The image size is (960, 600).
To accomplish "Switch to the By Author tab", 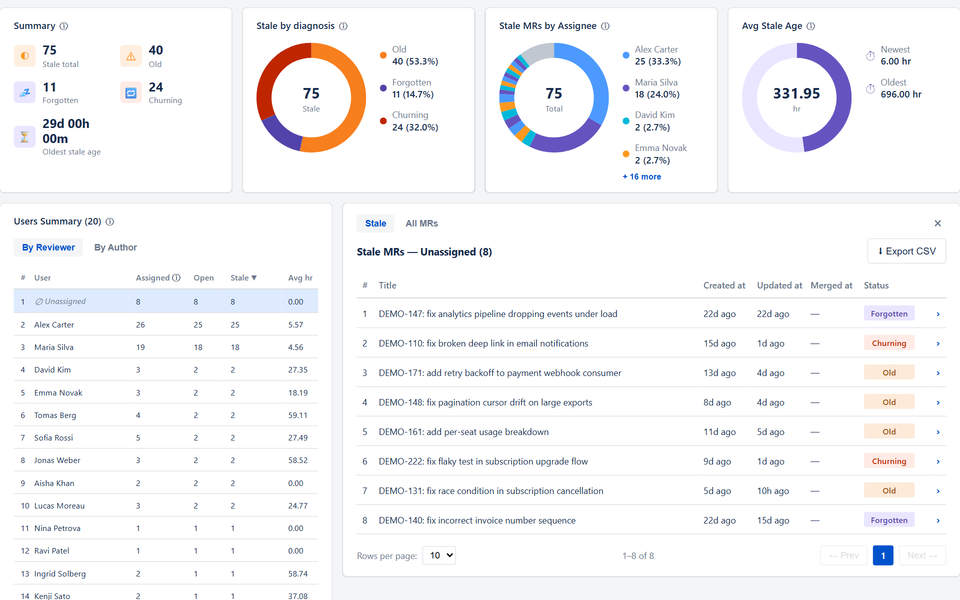I will [x=115, y=247].
